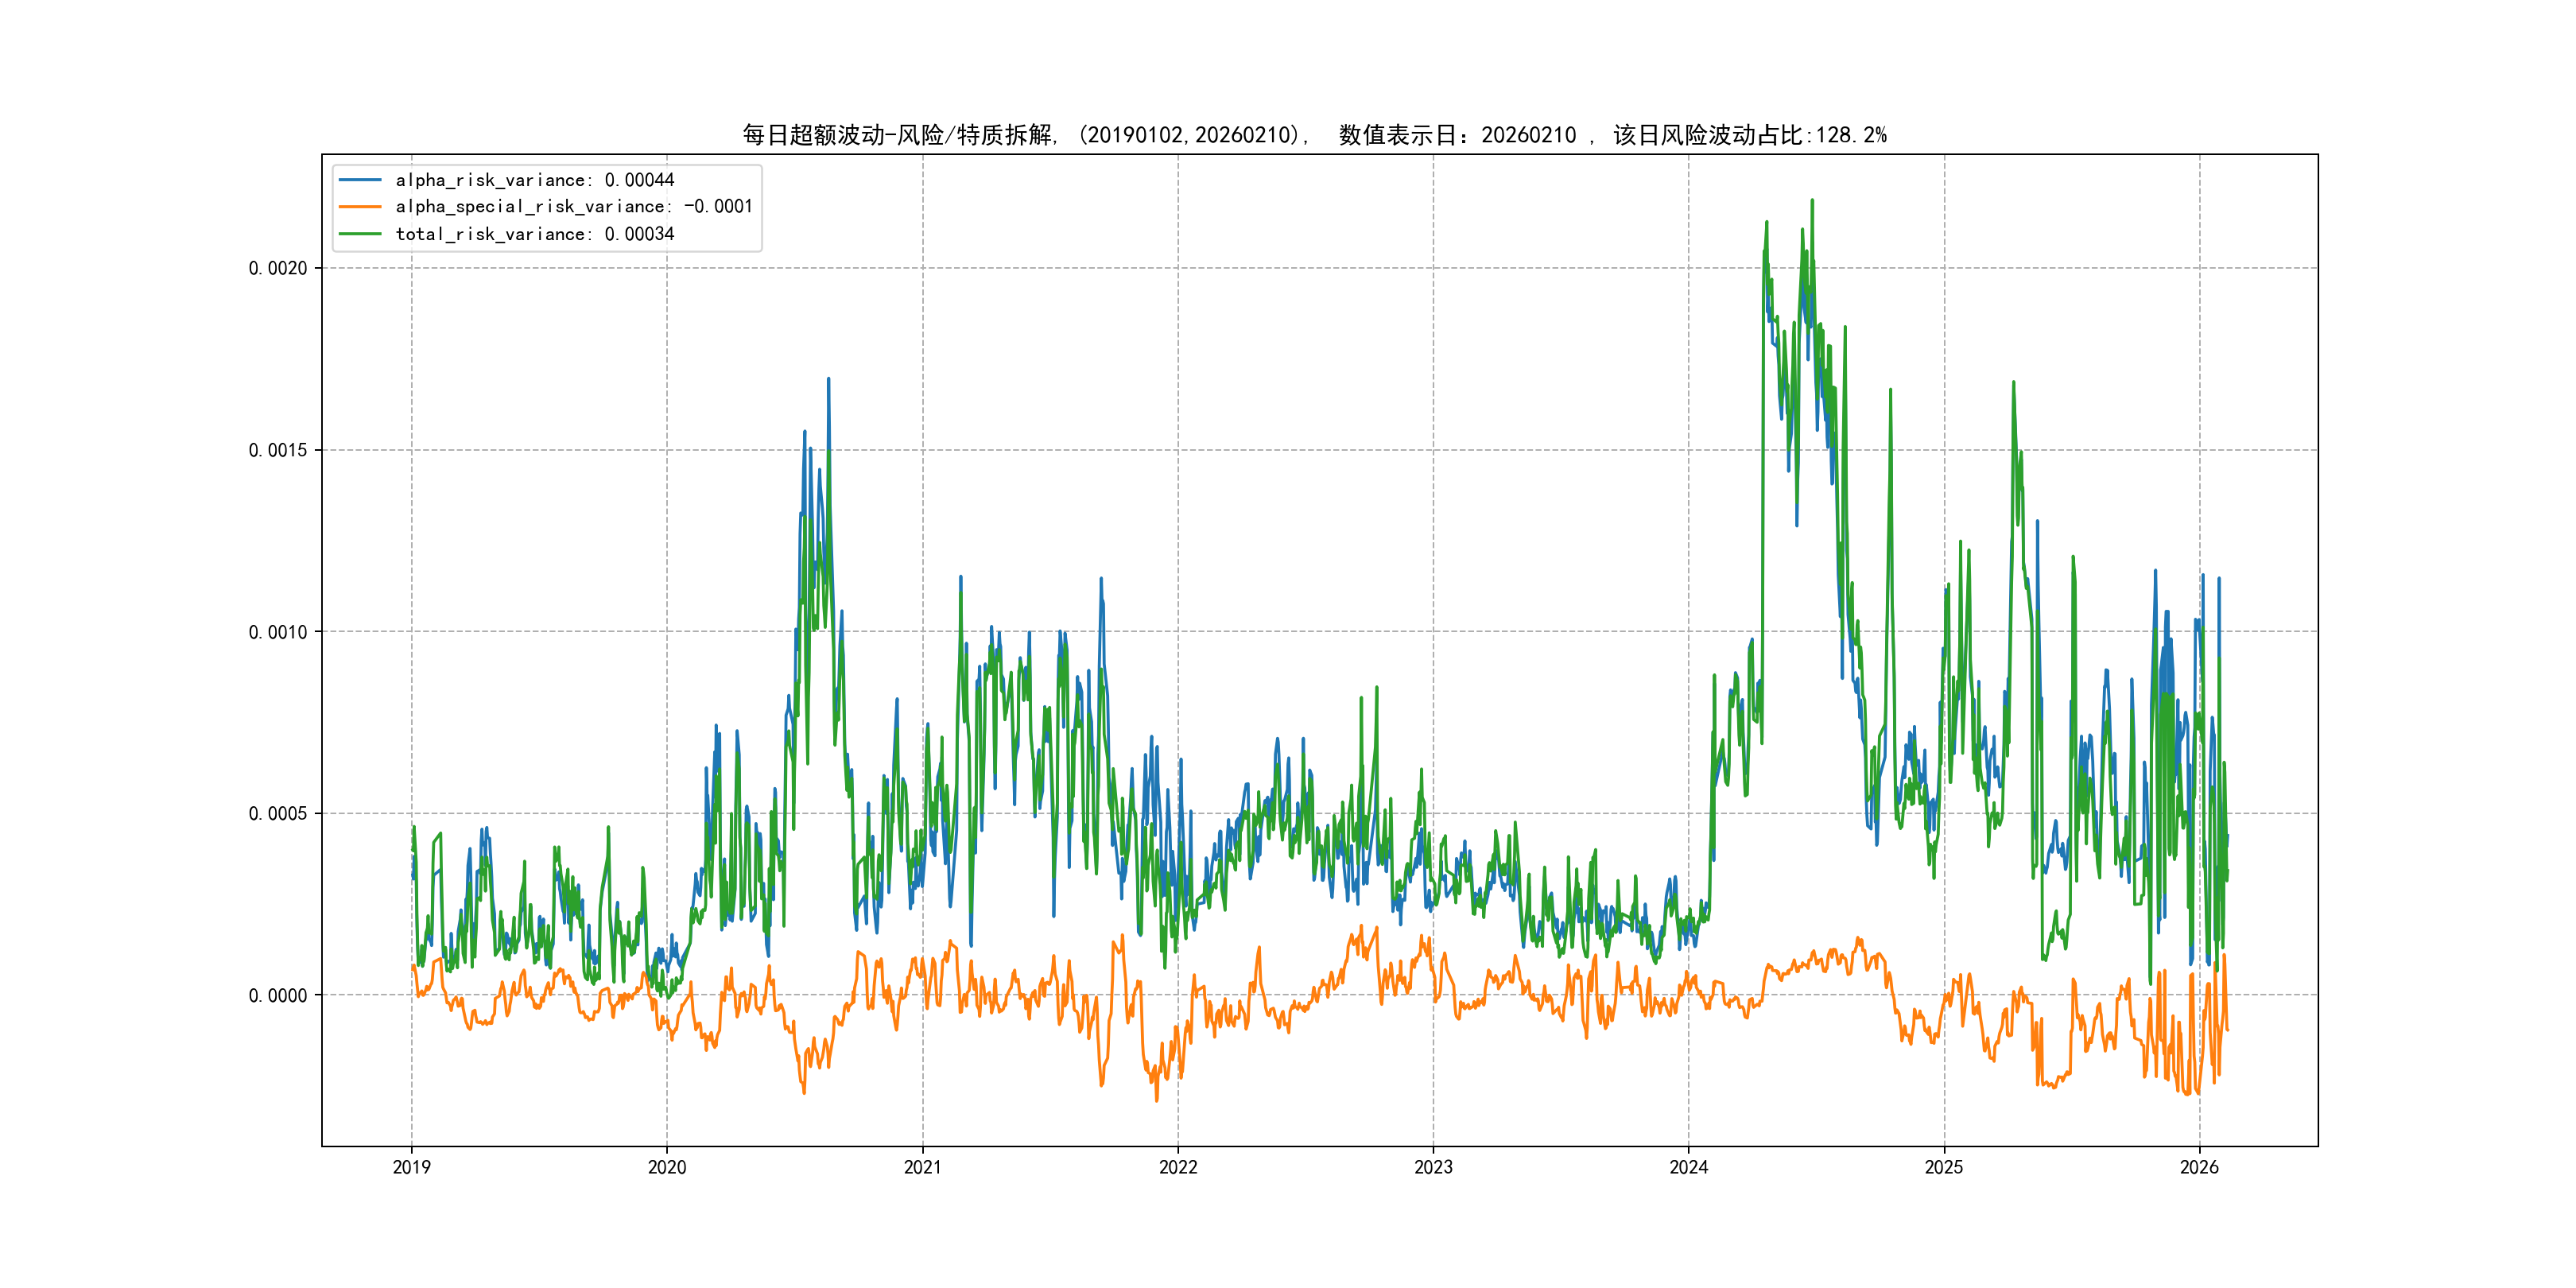Click the 2021 x-axis tick label
This screenshot has width=2576, height=1288.
pyautogui.click(x=922, y=1167)
